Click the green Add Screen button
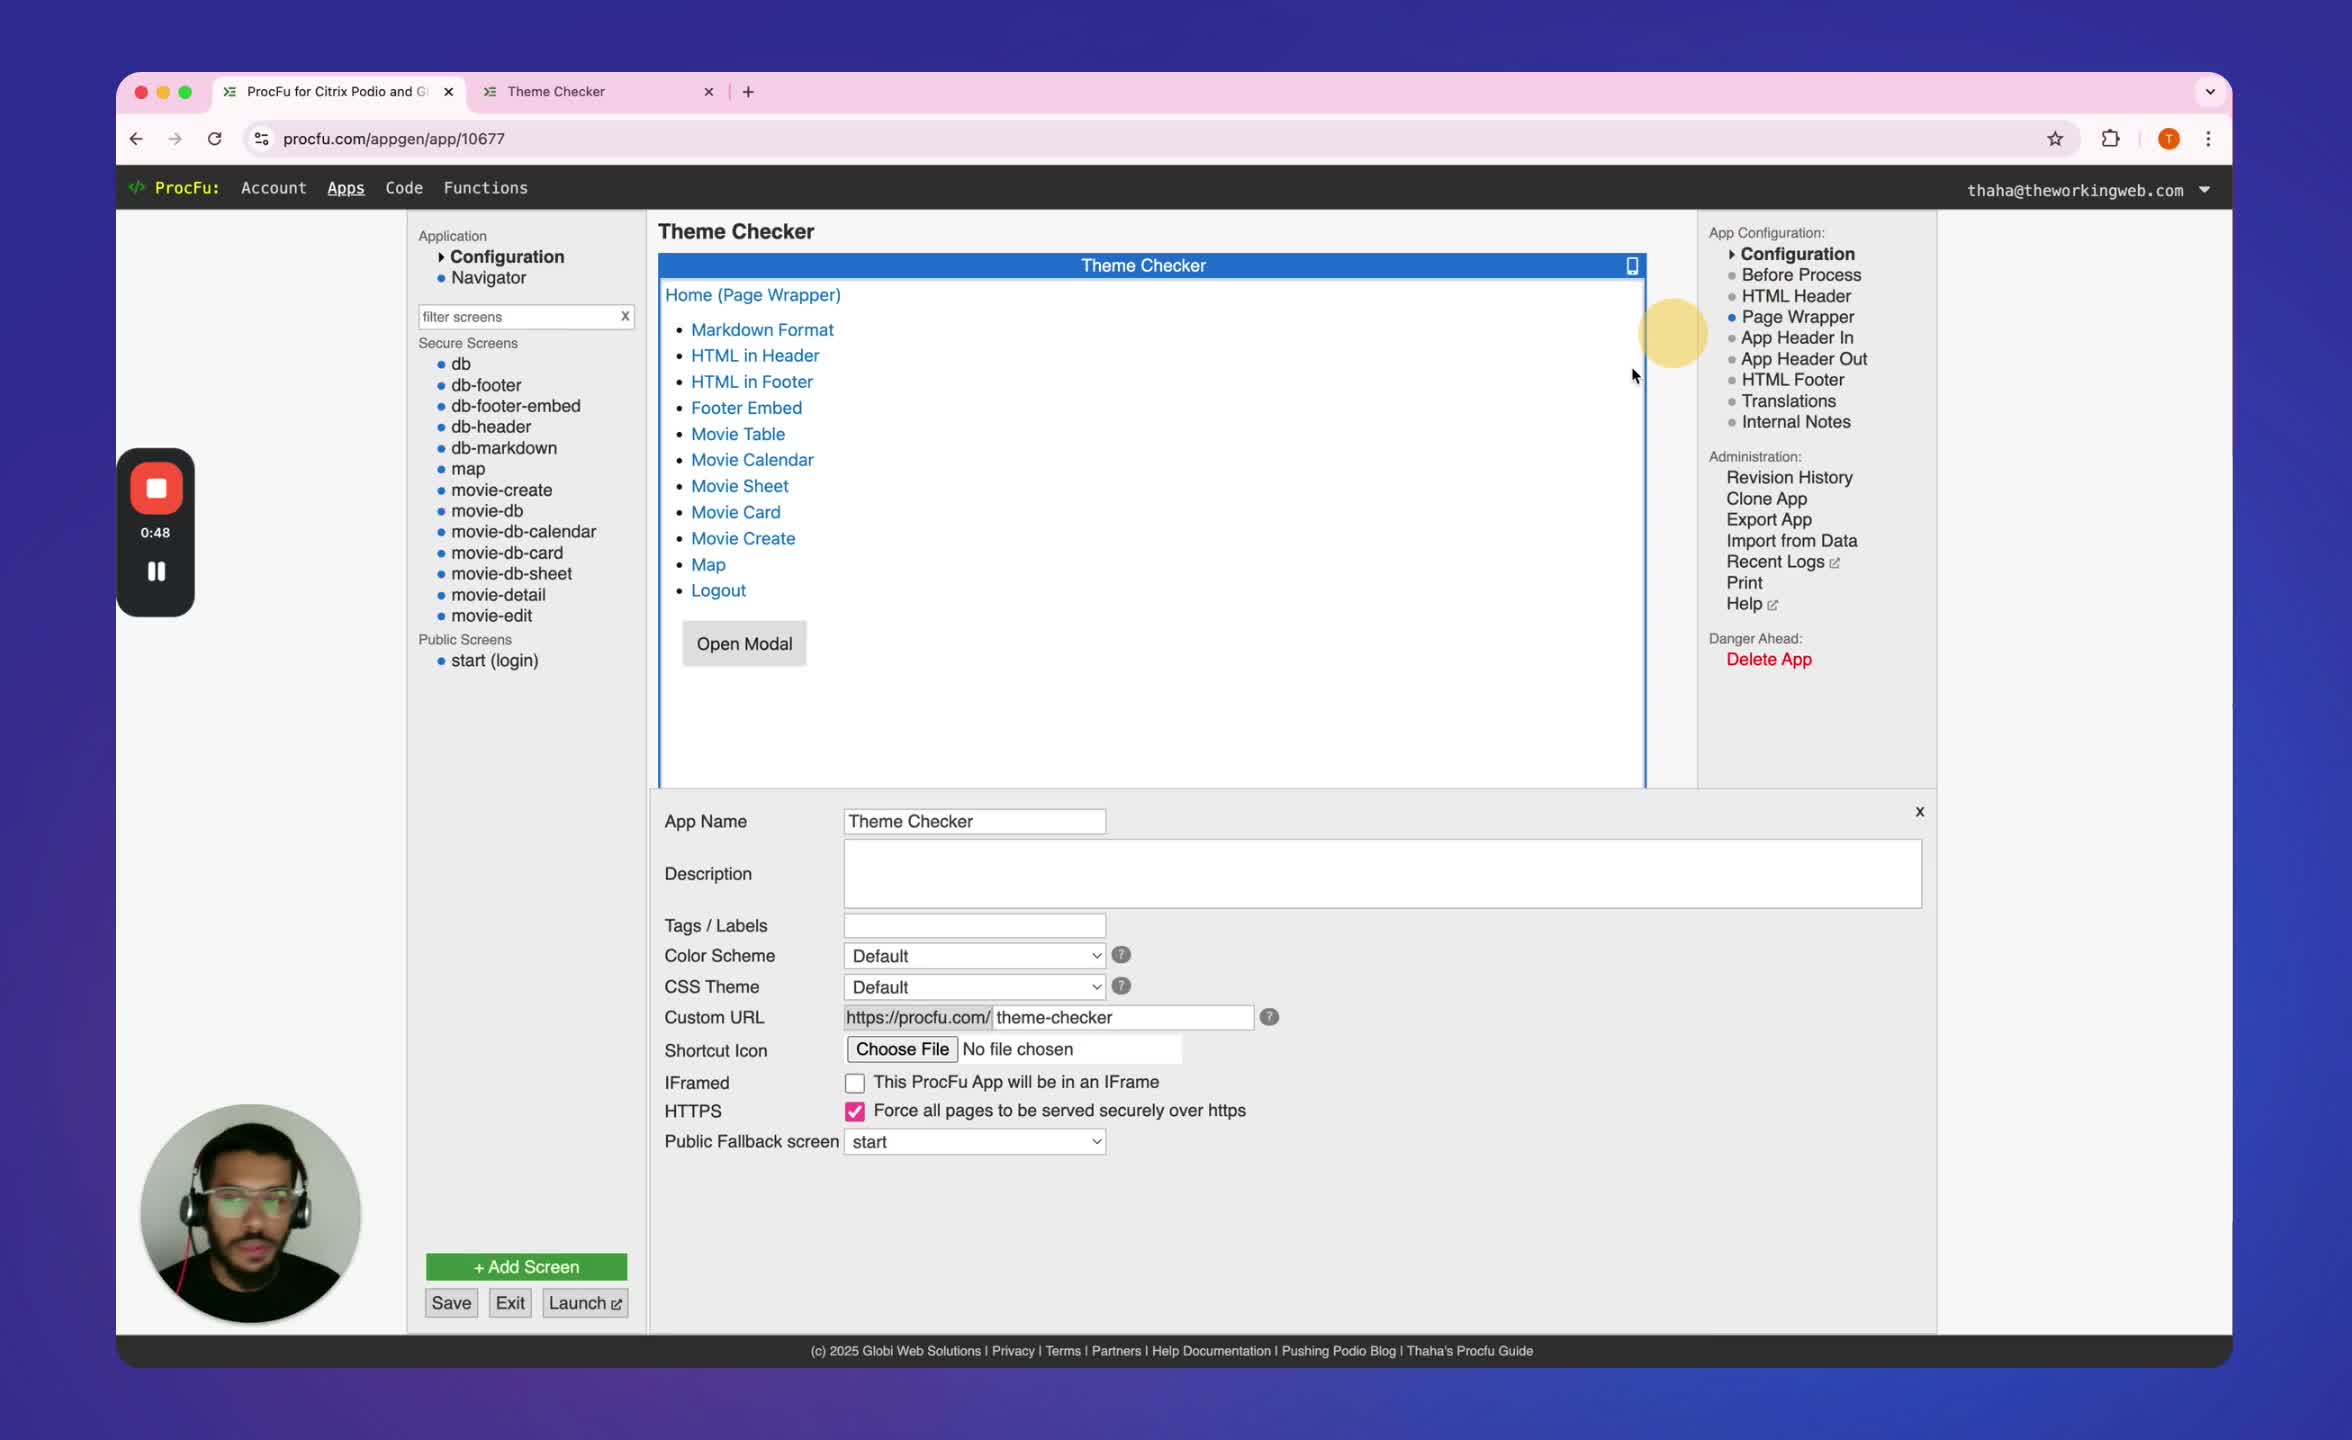Viewport: 2352px width, 1440px height. (x=526, y=1267)
